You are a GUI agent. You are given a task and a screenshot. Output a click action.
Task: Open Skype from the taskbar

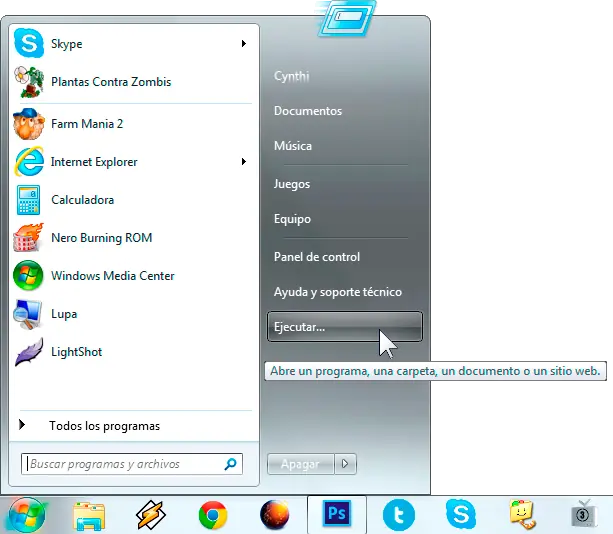pyautogui.click(x=461, y=514)
